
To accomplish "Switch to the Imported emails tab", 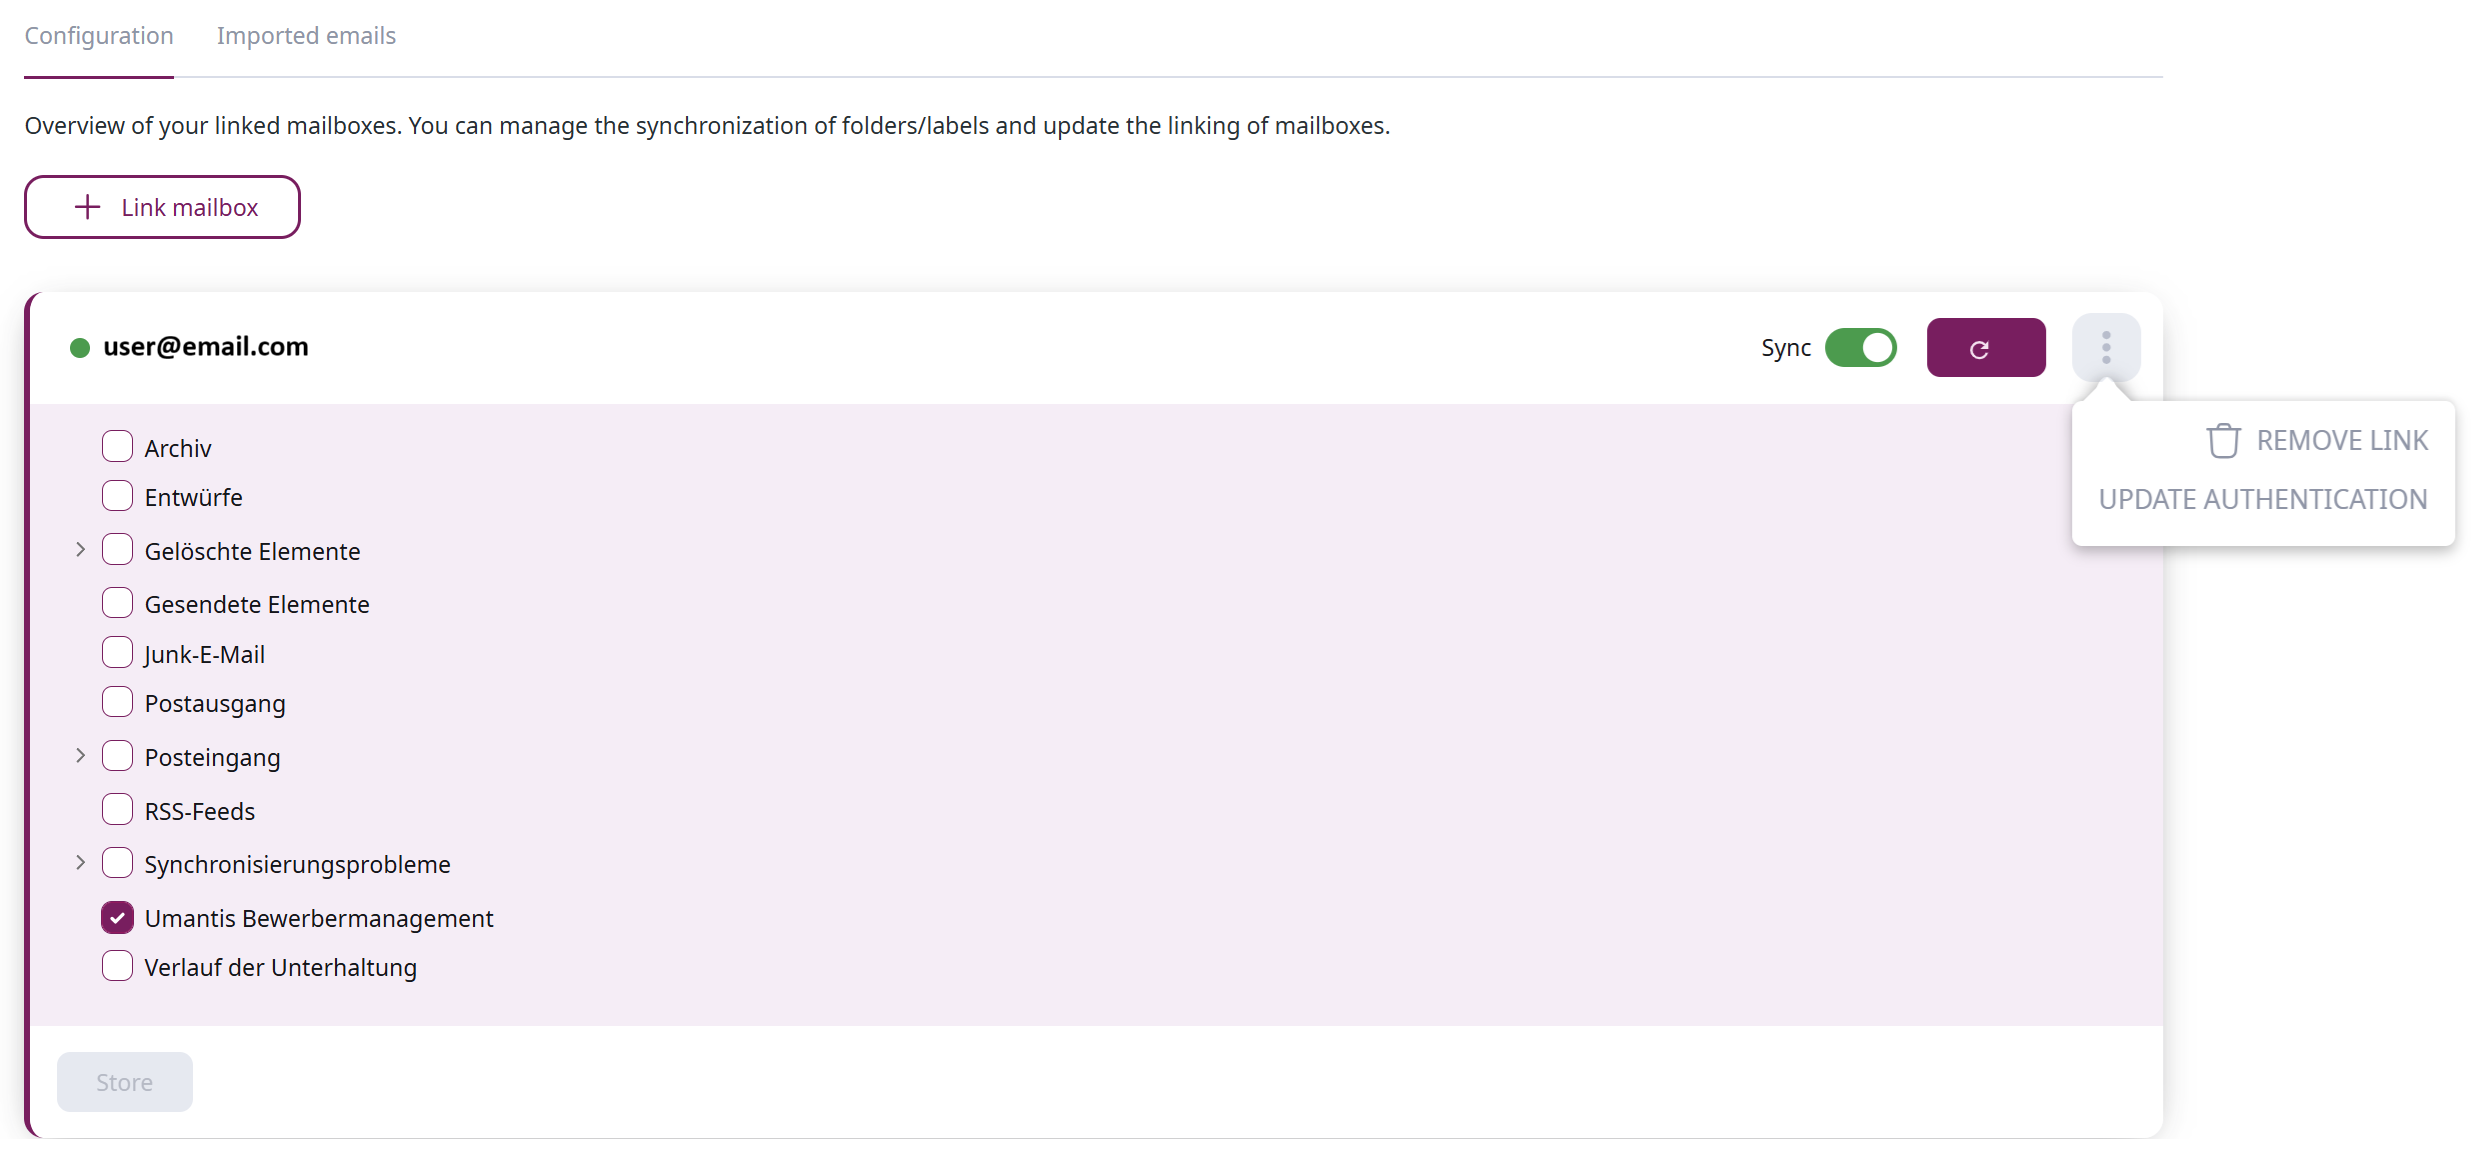I will [x=306, y=36].
